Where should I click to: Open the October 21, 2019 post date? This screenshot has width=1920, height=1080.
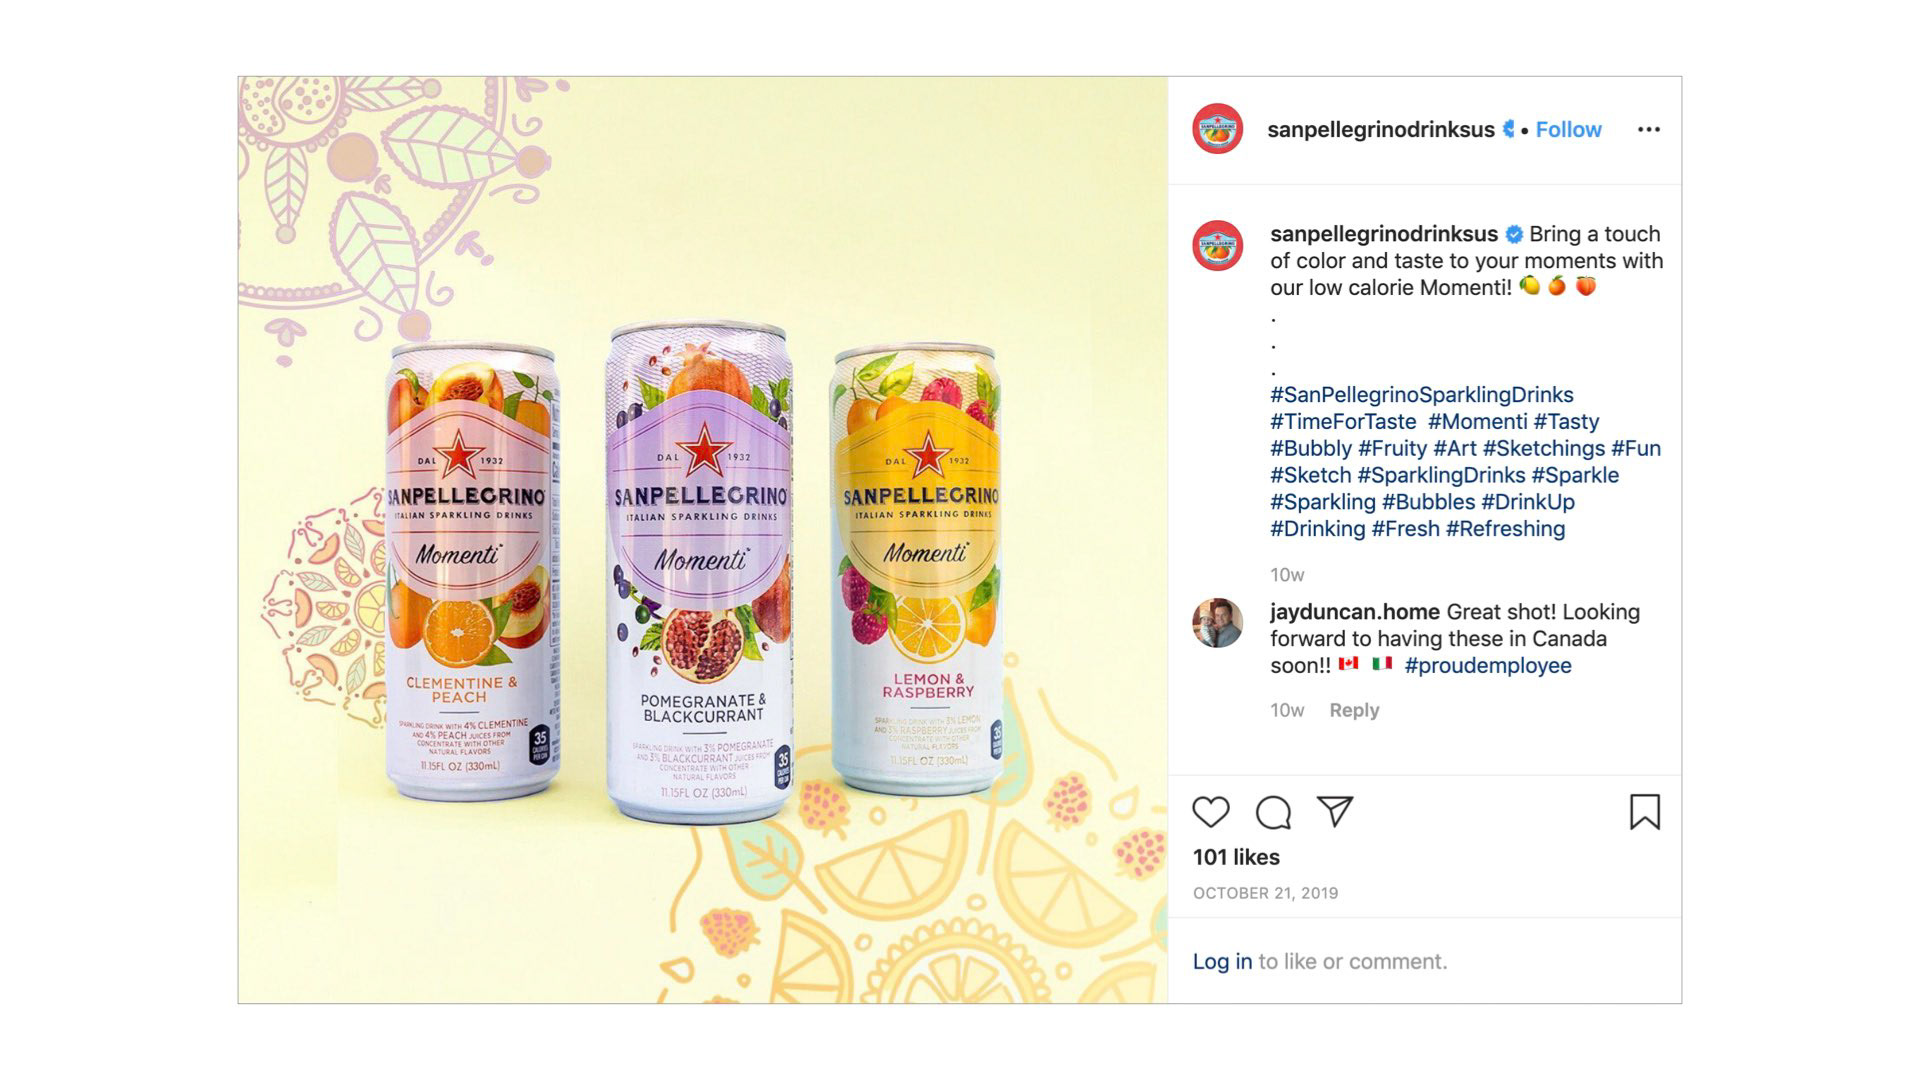(1265, 893)
